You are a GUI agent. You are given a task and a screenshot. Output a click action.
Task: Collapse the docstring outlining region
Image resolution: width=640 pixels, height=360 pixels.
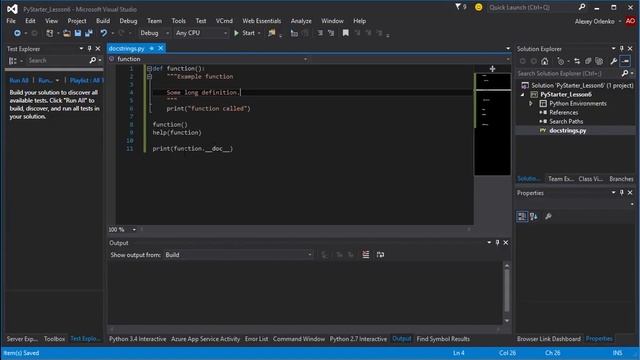coord(149,76)
